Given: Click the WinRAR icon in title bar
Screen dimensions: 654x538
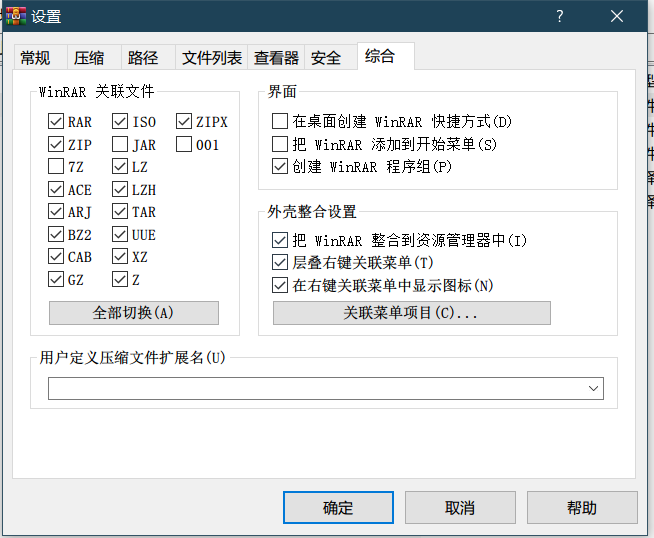Looking at the screenshot, I should coord(16,16).
